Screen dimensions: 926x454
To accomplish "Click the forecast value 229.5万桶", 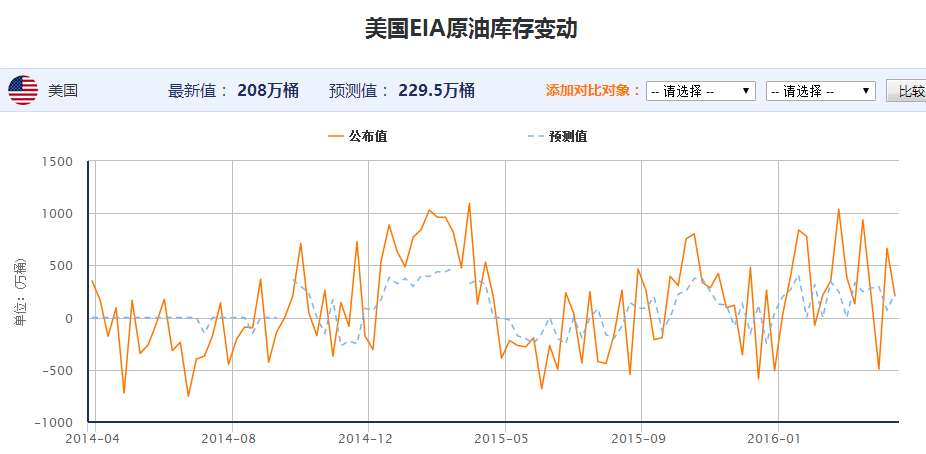I will (x=436, y=91).
